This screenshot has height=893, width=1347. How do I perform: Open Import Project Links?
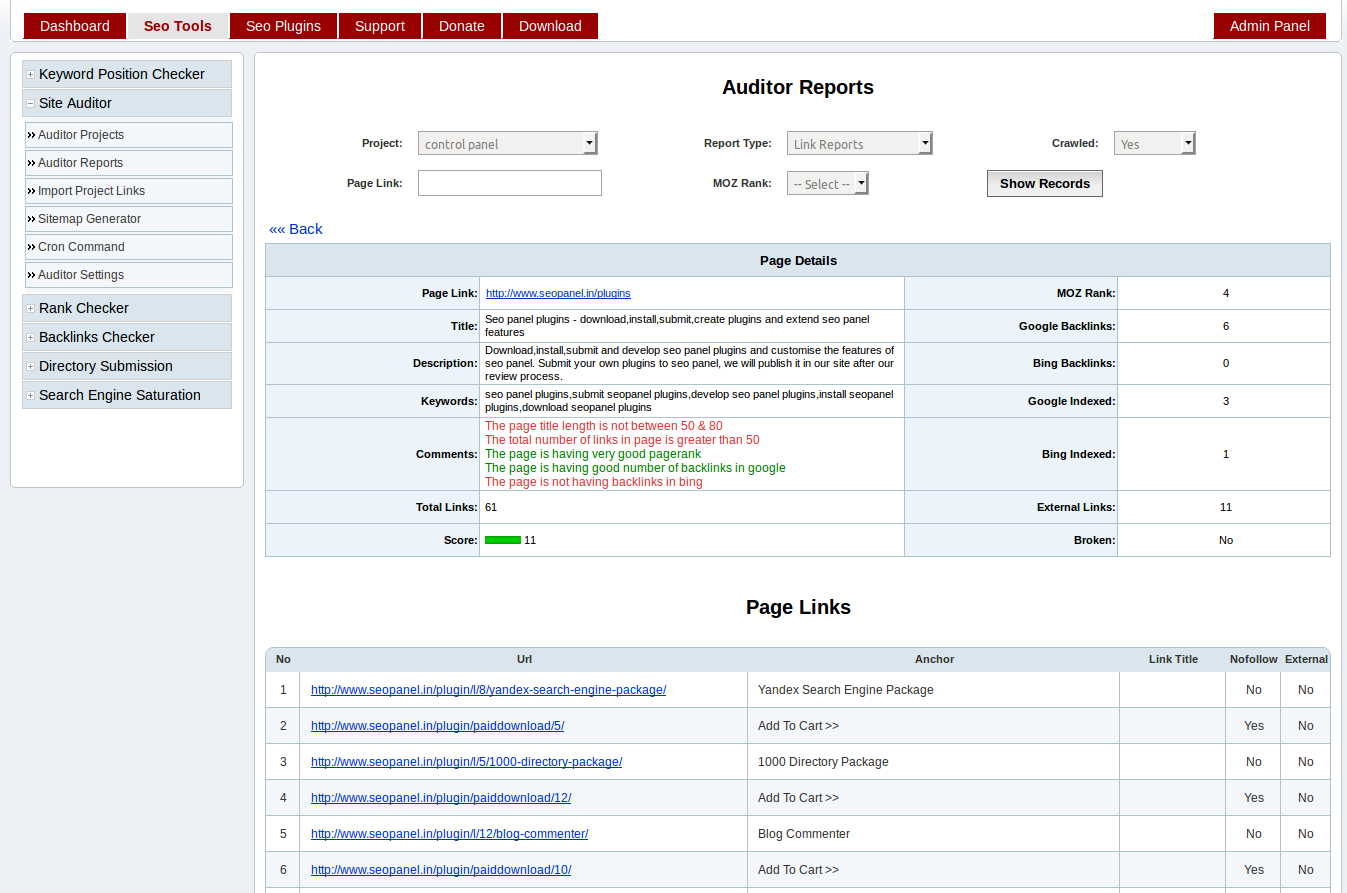(x=129, y=191)
